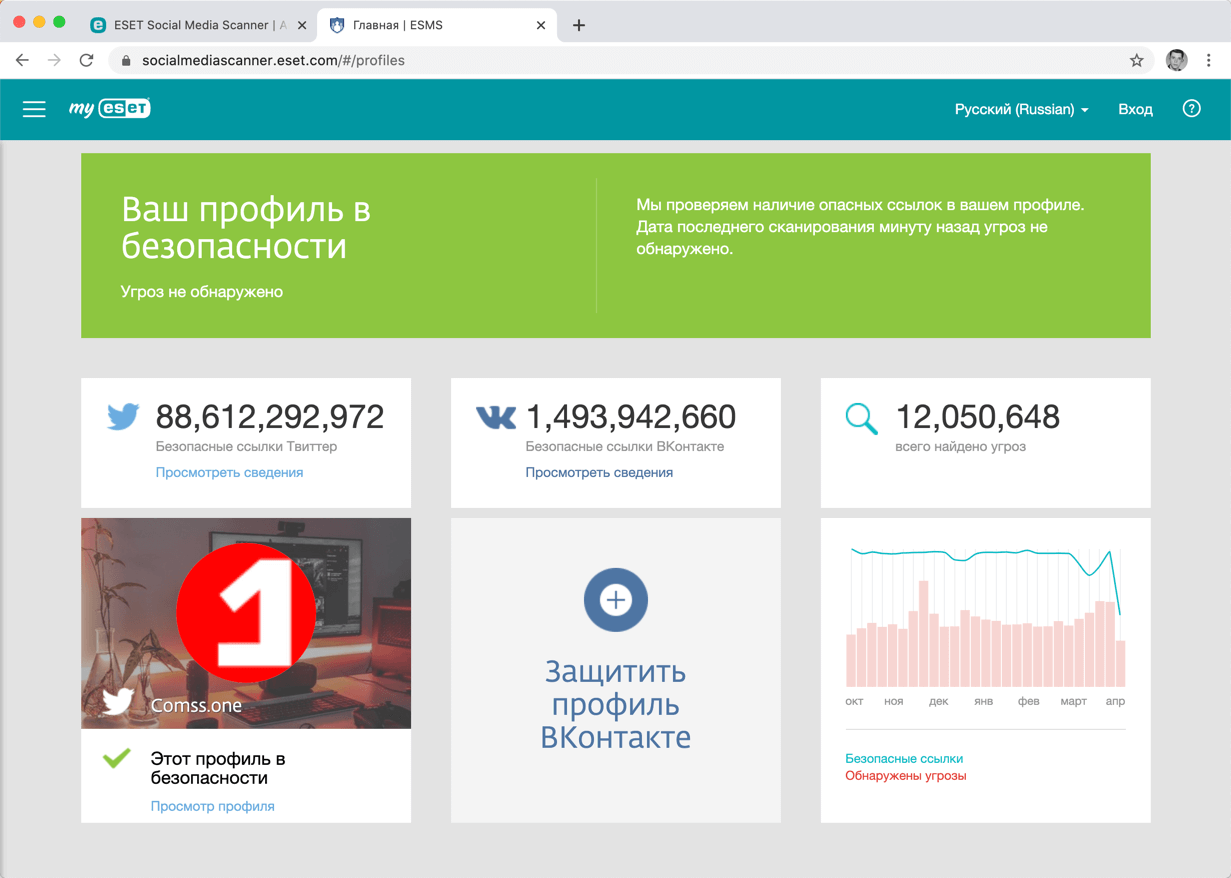Viewport: 1231px width, 878px height.
Task: Click the 1,493,942,660 VK links count
Action: (631, 416)
